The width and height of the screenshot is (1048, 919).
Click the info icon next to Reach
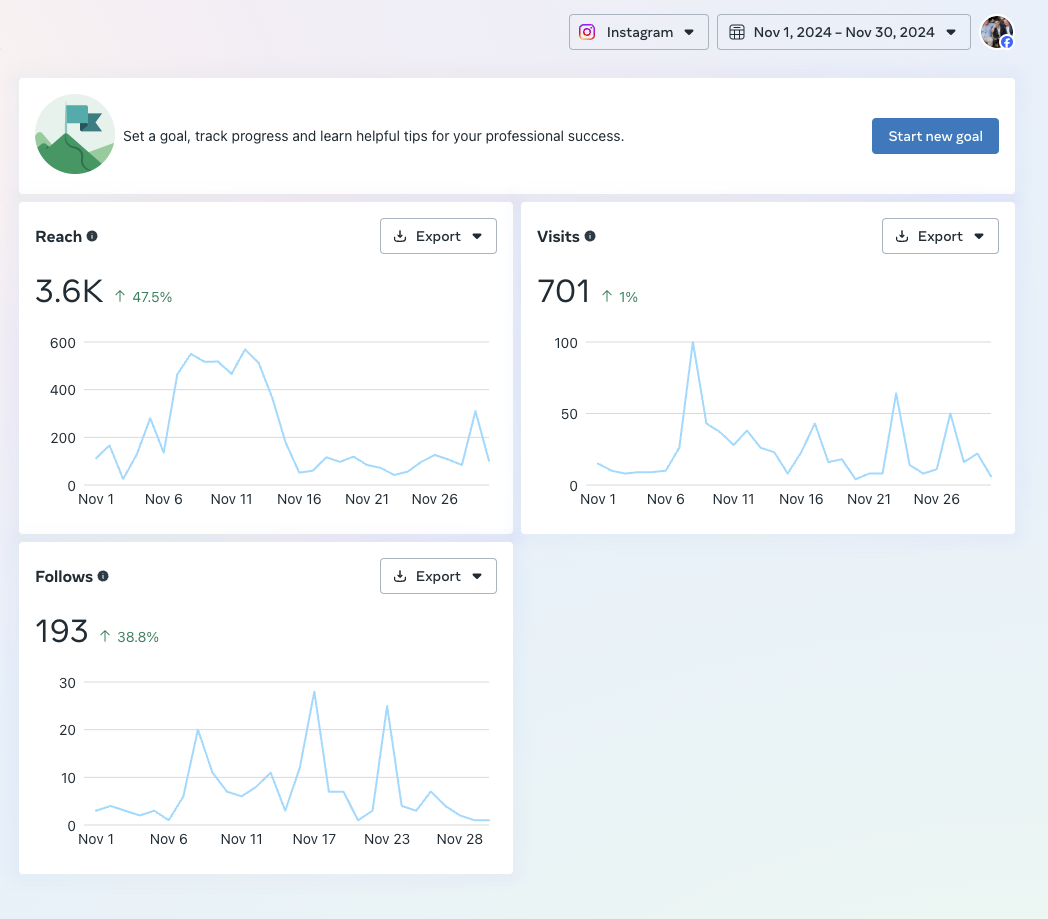click(92, 236)
